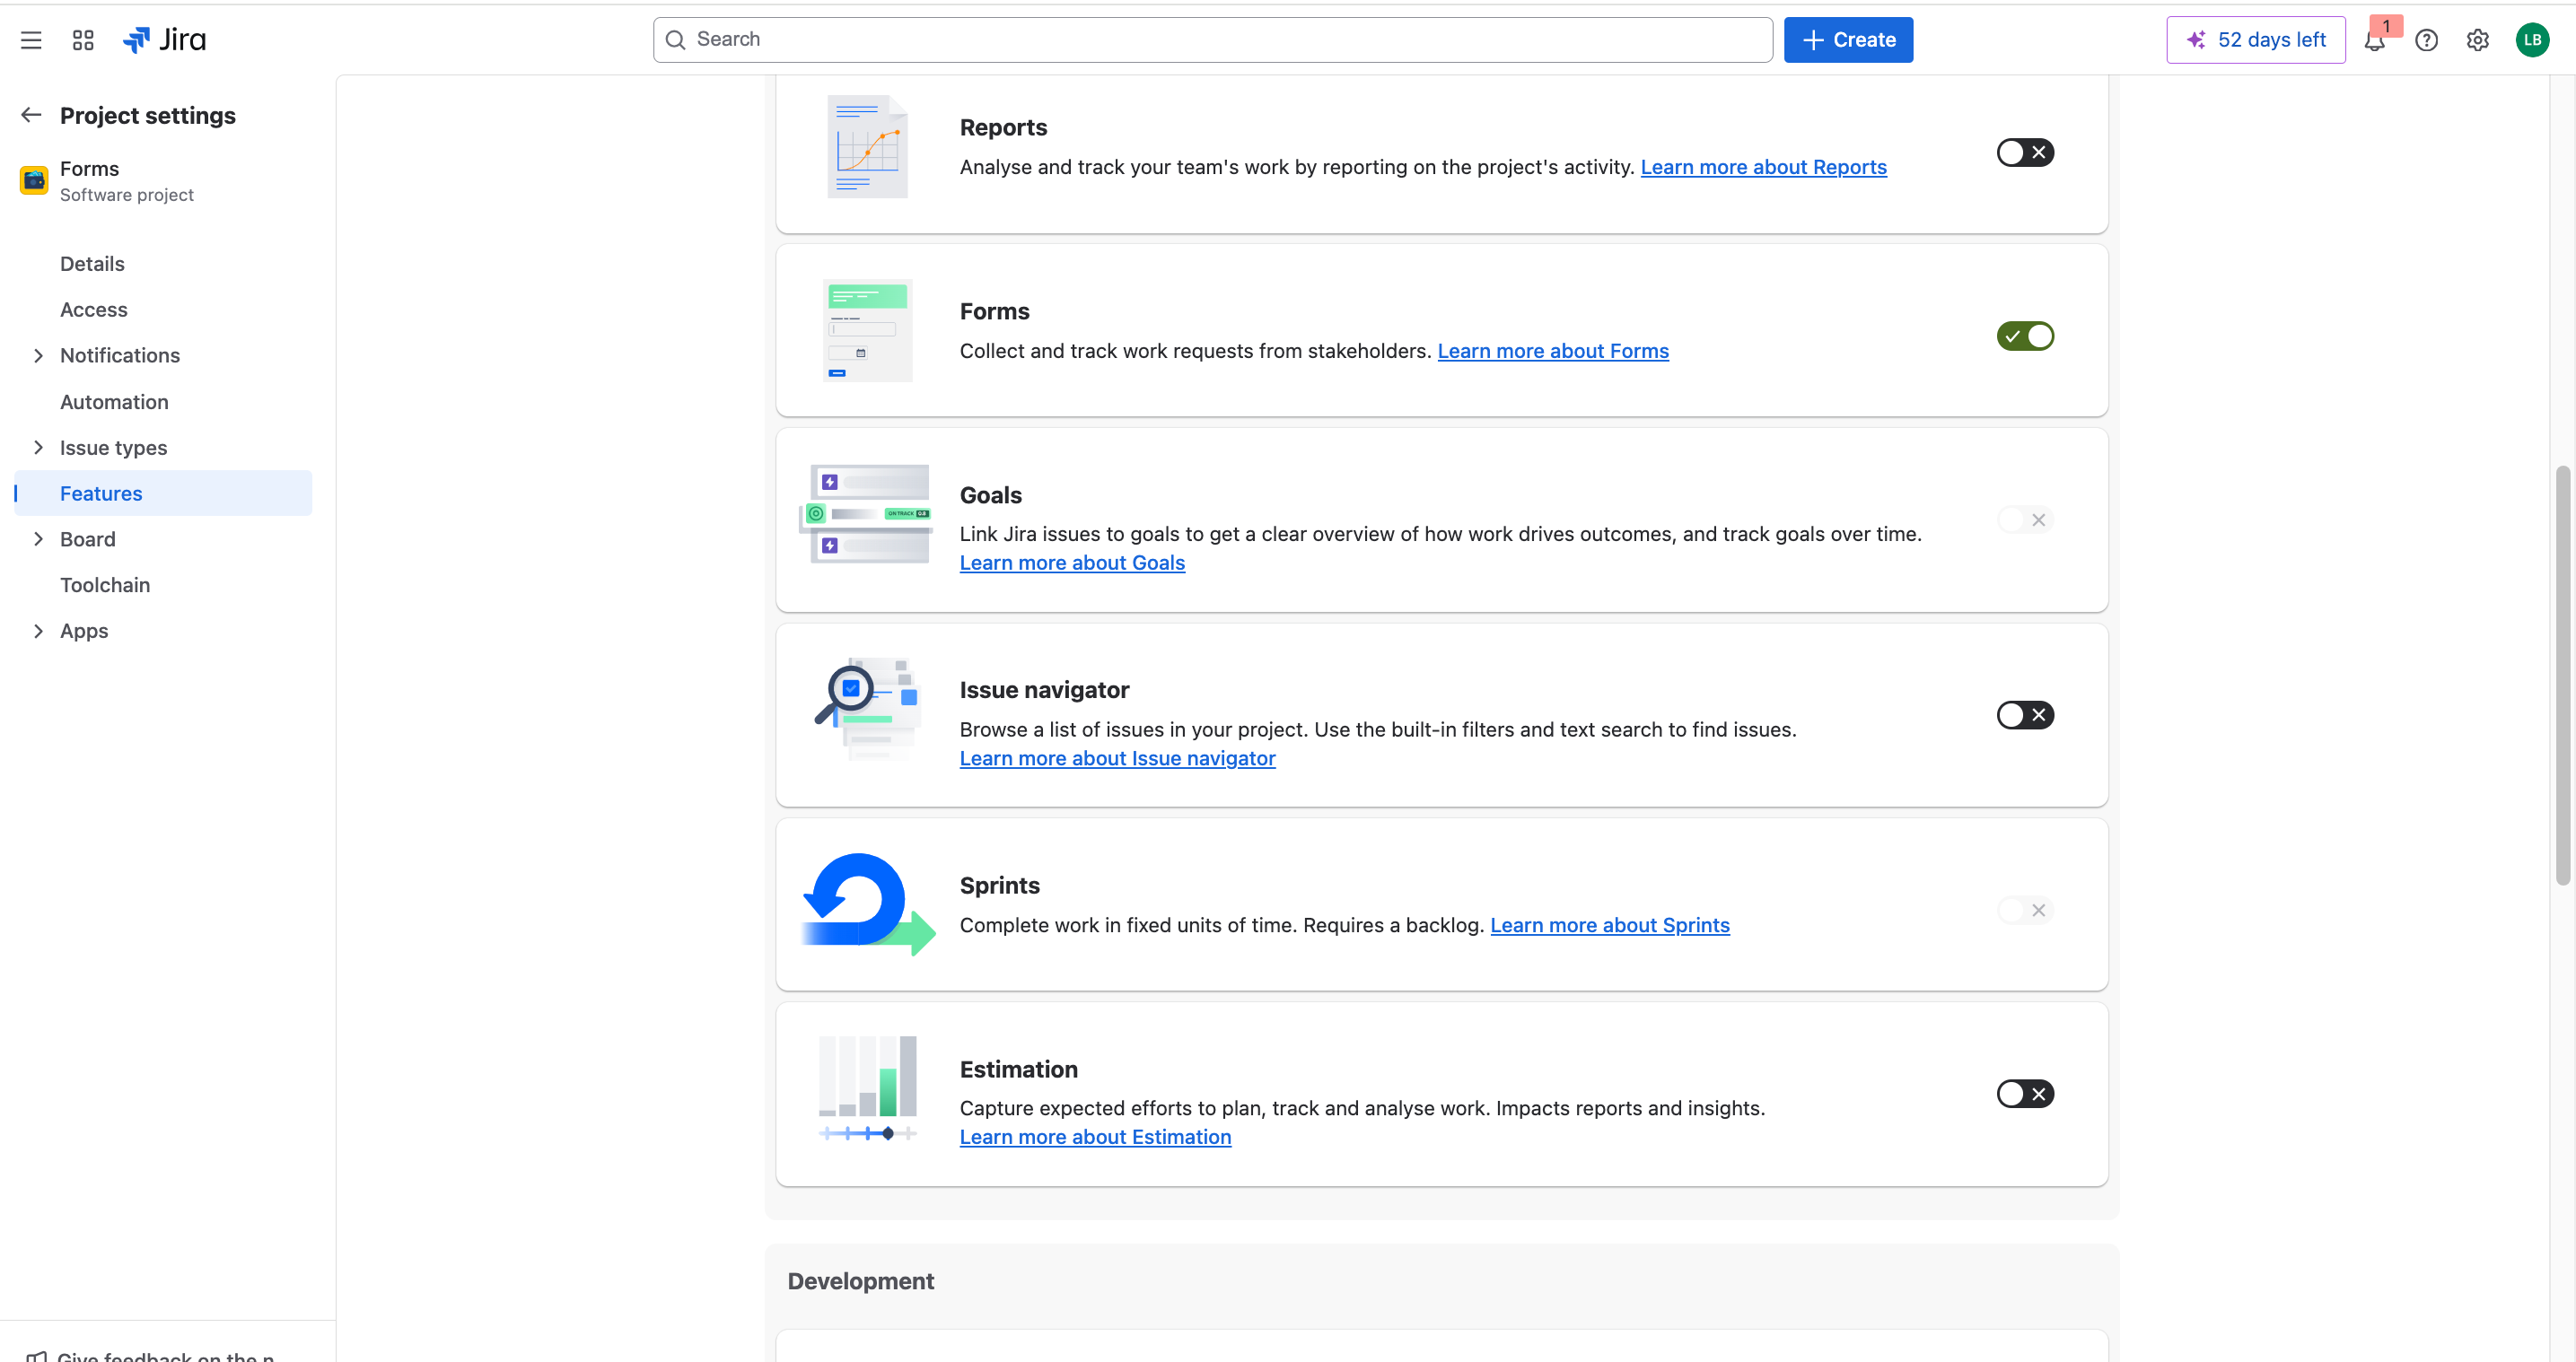Open the hamburger navigation menu
This screenshot has height=1362, width=2576.
pyautogui.click(x=30, y=39)
